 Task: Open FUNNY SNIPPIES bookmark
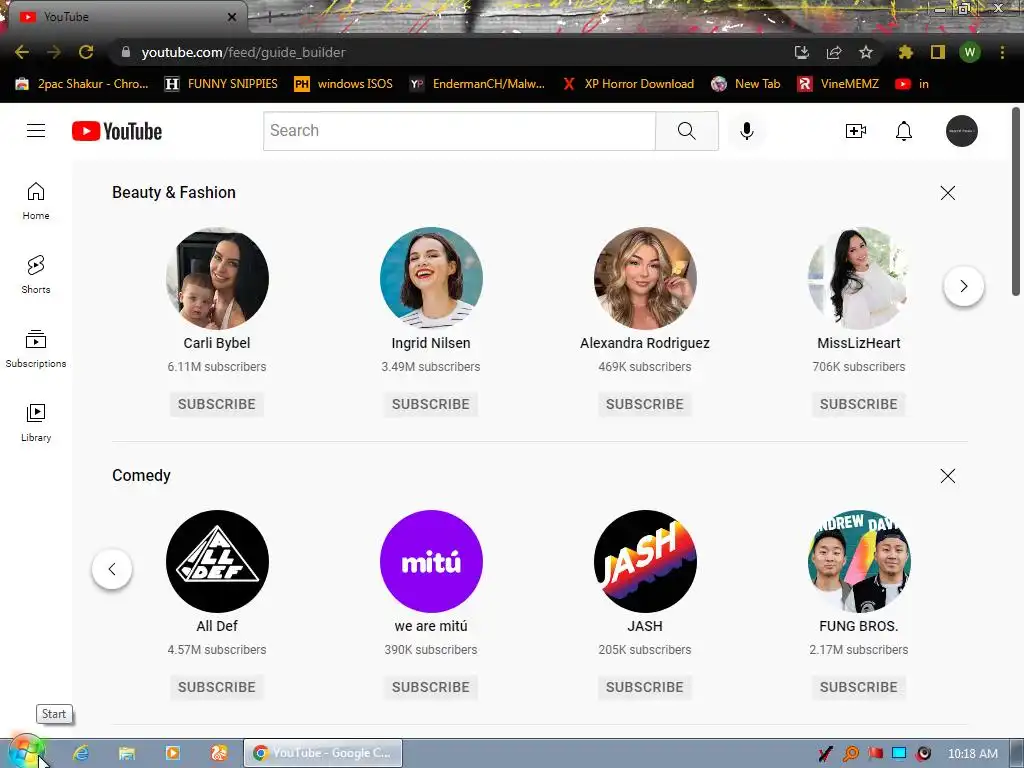coord(221,84)
